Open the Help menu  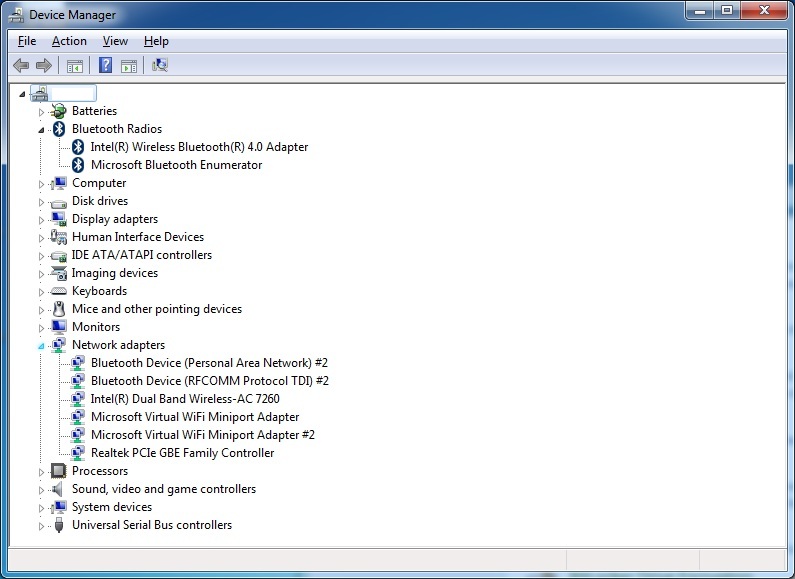coord(156,41)
